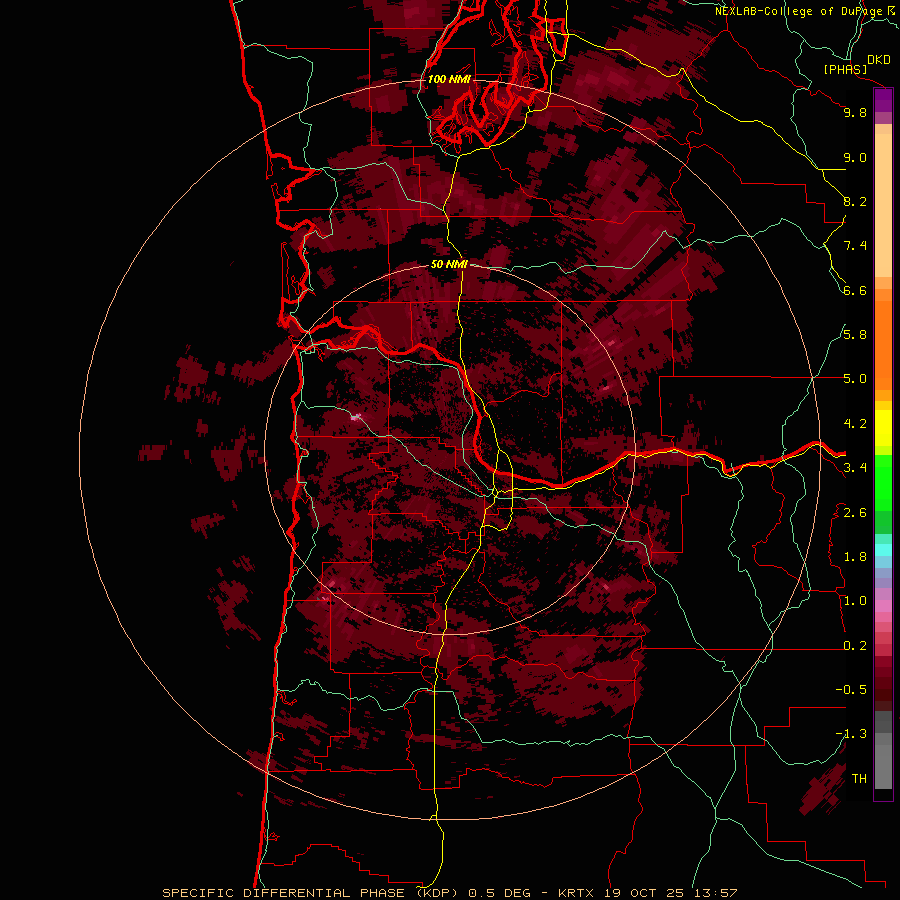Image resolution: width=900 pixels, height=900 pixels.
Task: Click the pink band in the color bar
Action: [x=883, y=606]
